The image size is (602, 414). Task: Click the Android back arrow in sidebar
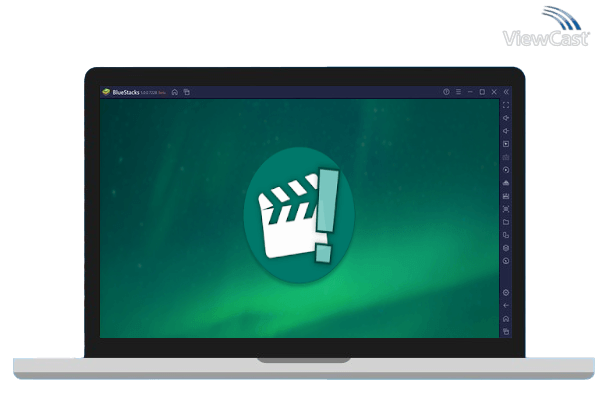pos(506,306)
